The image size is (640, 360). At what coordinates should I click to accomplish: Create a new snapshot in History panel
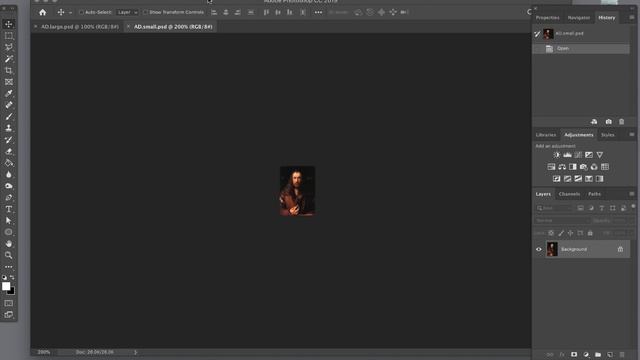coord(609,122)
